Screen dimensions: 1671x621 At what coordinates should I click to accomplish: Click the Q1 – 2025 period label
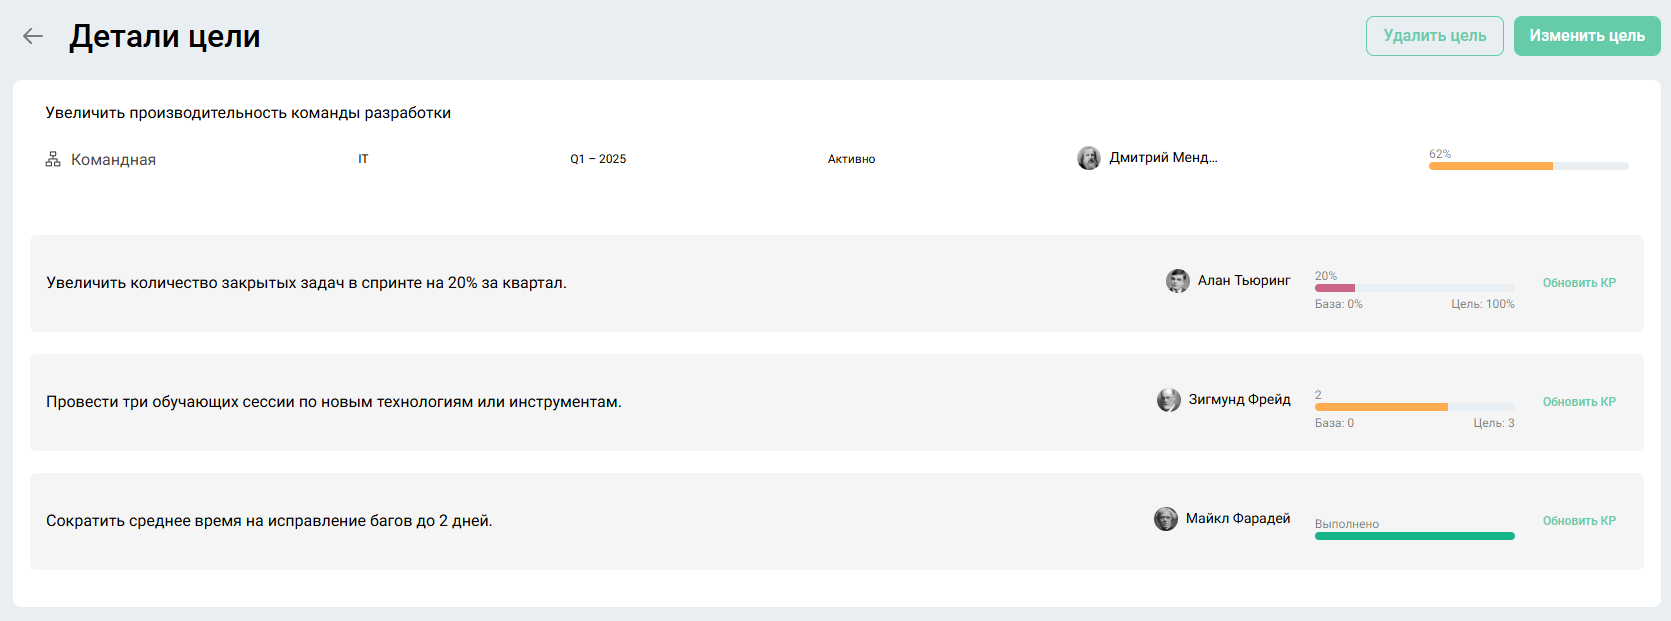click(598, 159)
